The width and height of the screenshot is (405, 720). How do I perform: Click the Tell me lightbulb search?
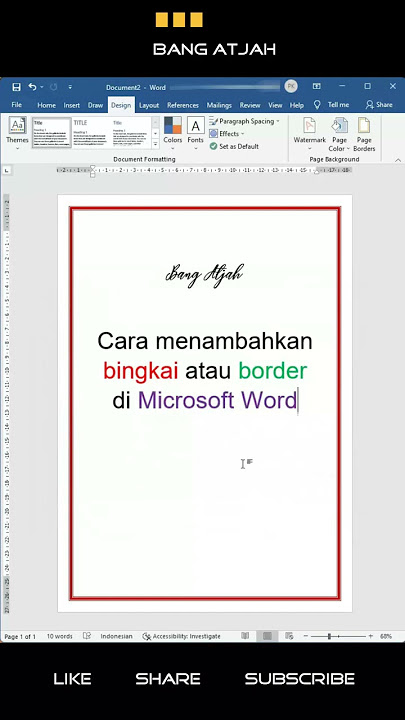pos(331,105)
